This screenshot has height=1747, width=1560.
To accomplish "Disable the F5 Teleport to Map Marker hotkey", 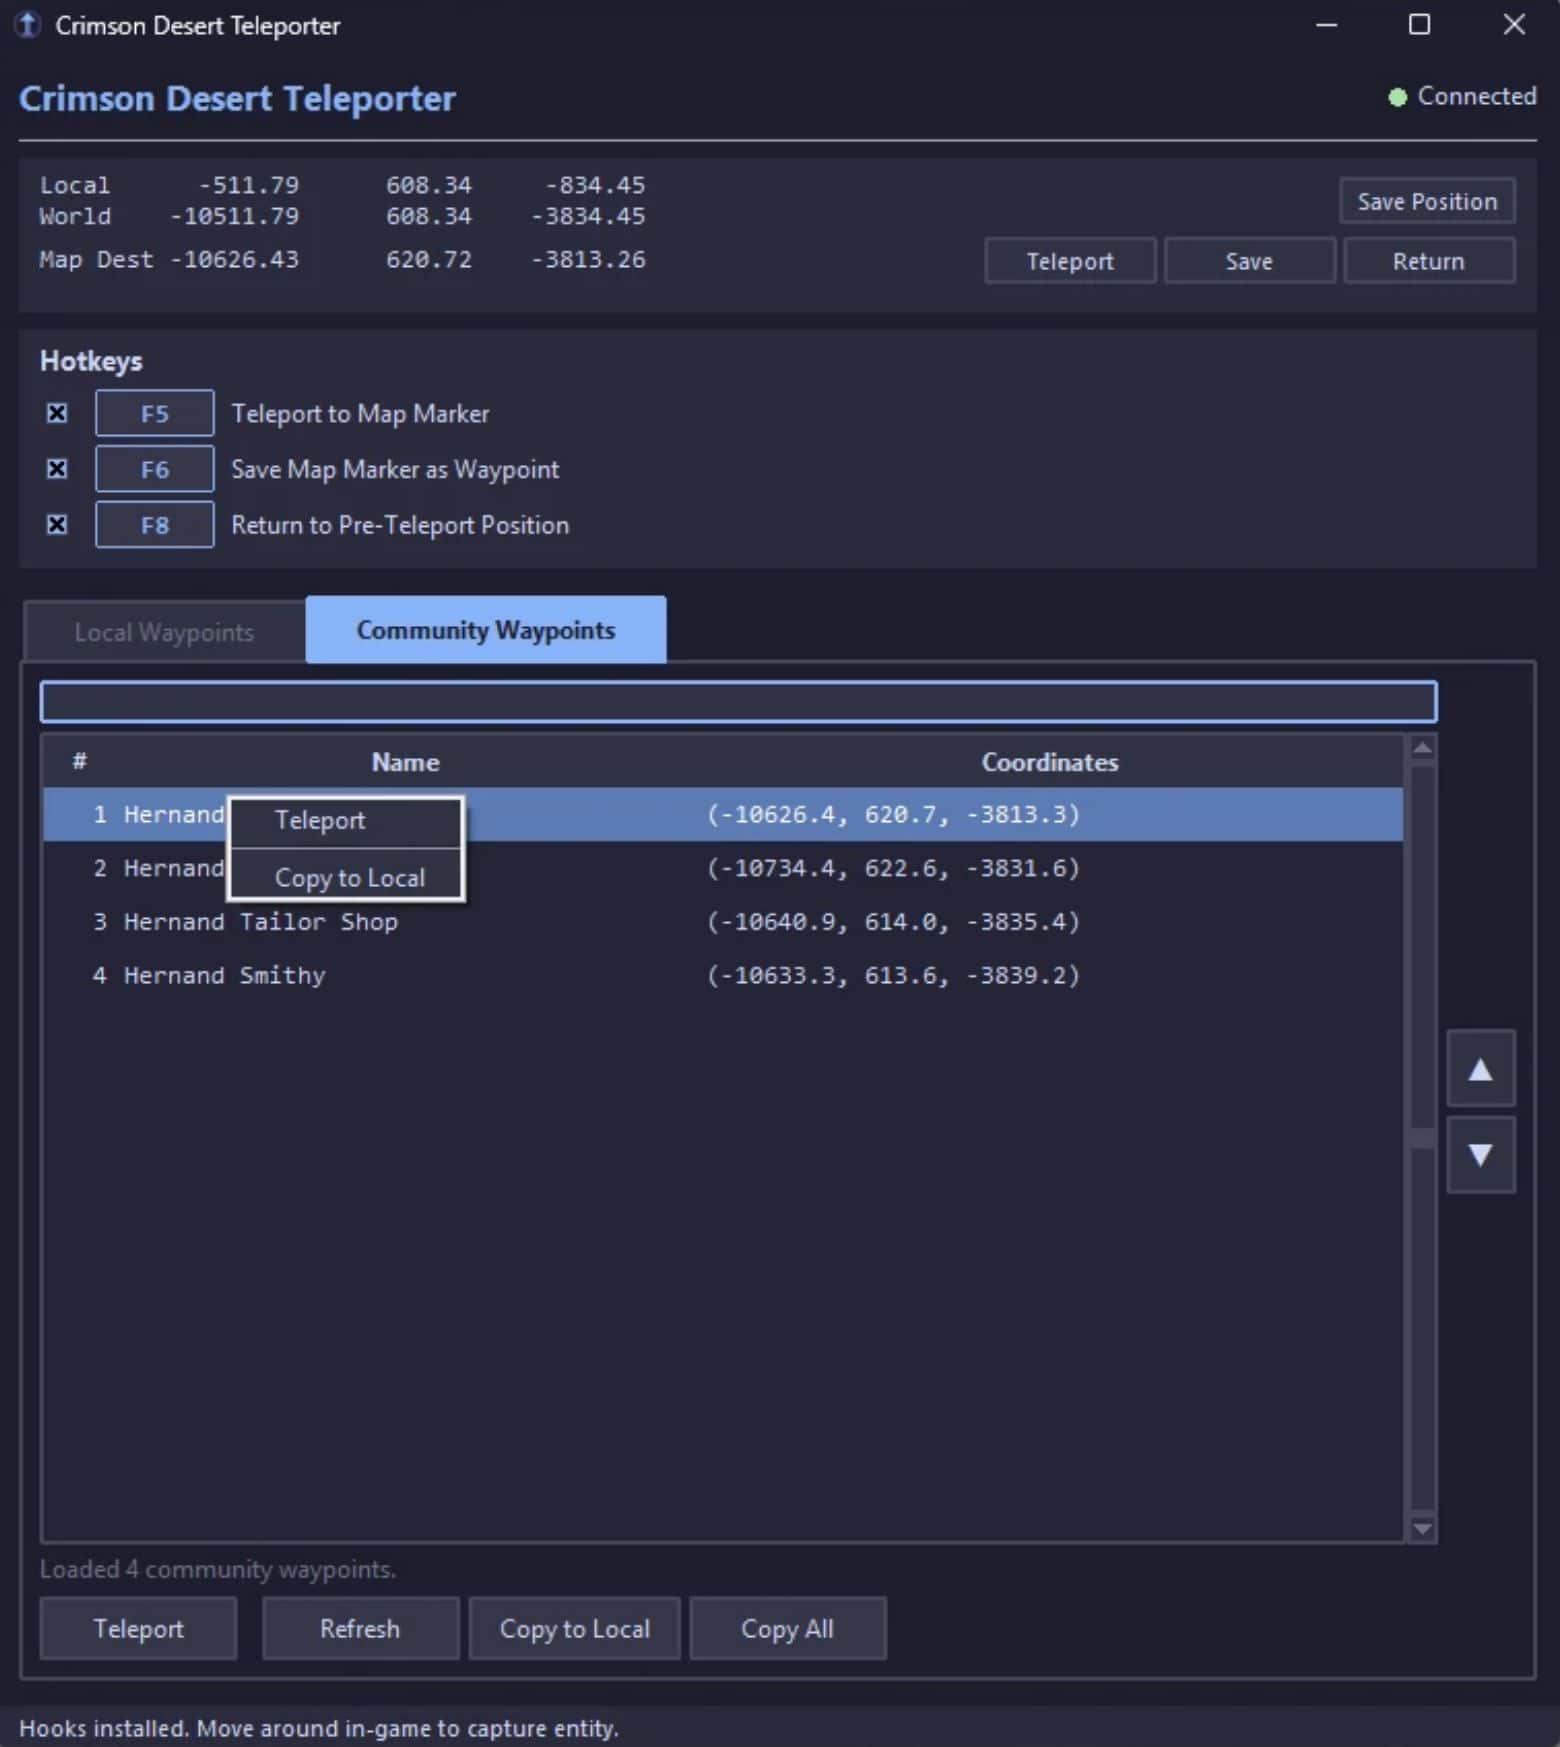I will coord(57,413).
